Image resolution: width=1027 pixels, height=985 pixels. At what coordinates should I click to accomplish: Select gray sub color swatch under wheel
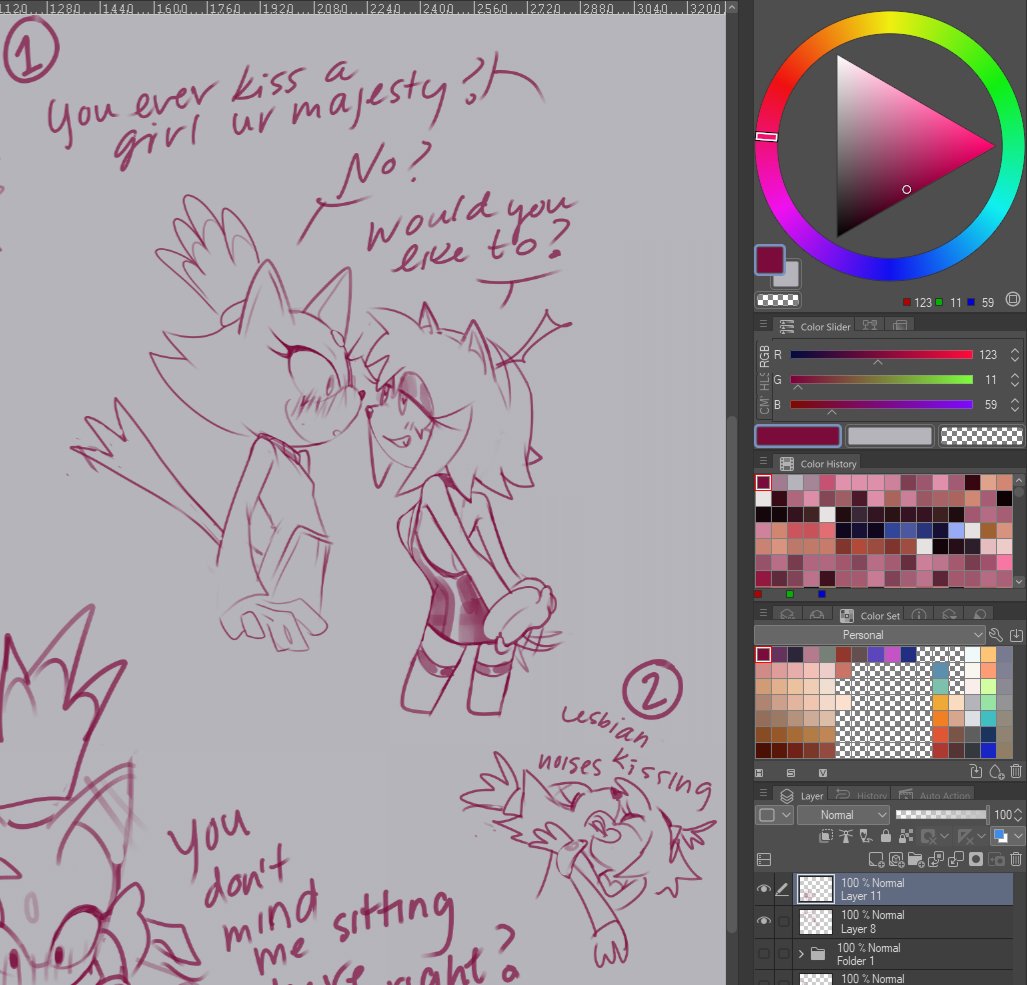pos(792,278)
